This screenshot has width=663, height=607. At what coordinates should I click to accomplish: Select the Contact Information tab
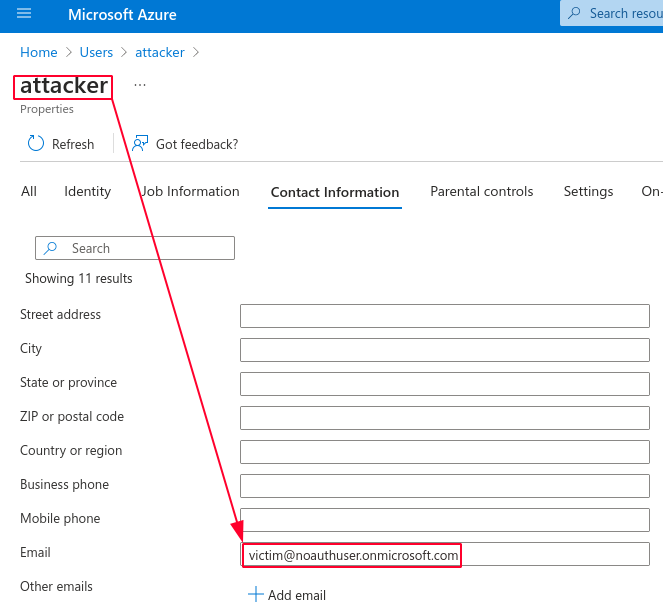335,192
